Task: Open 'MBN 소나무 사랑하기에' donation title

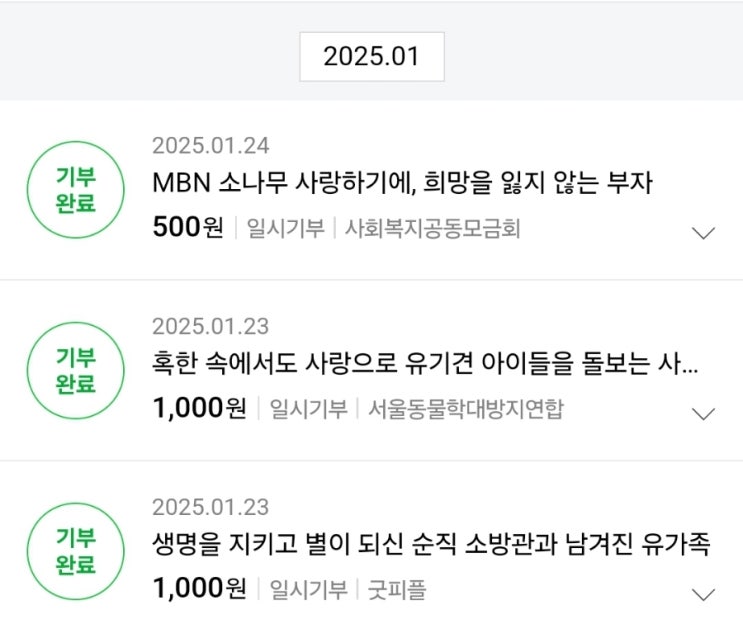Action: 402,184
